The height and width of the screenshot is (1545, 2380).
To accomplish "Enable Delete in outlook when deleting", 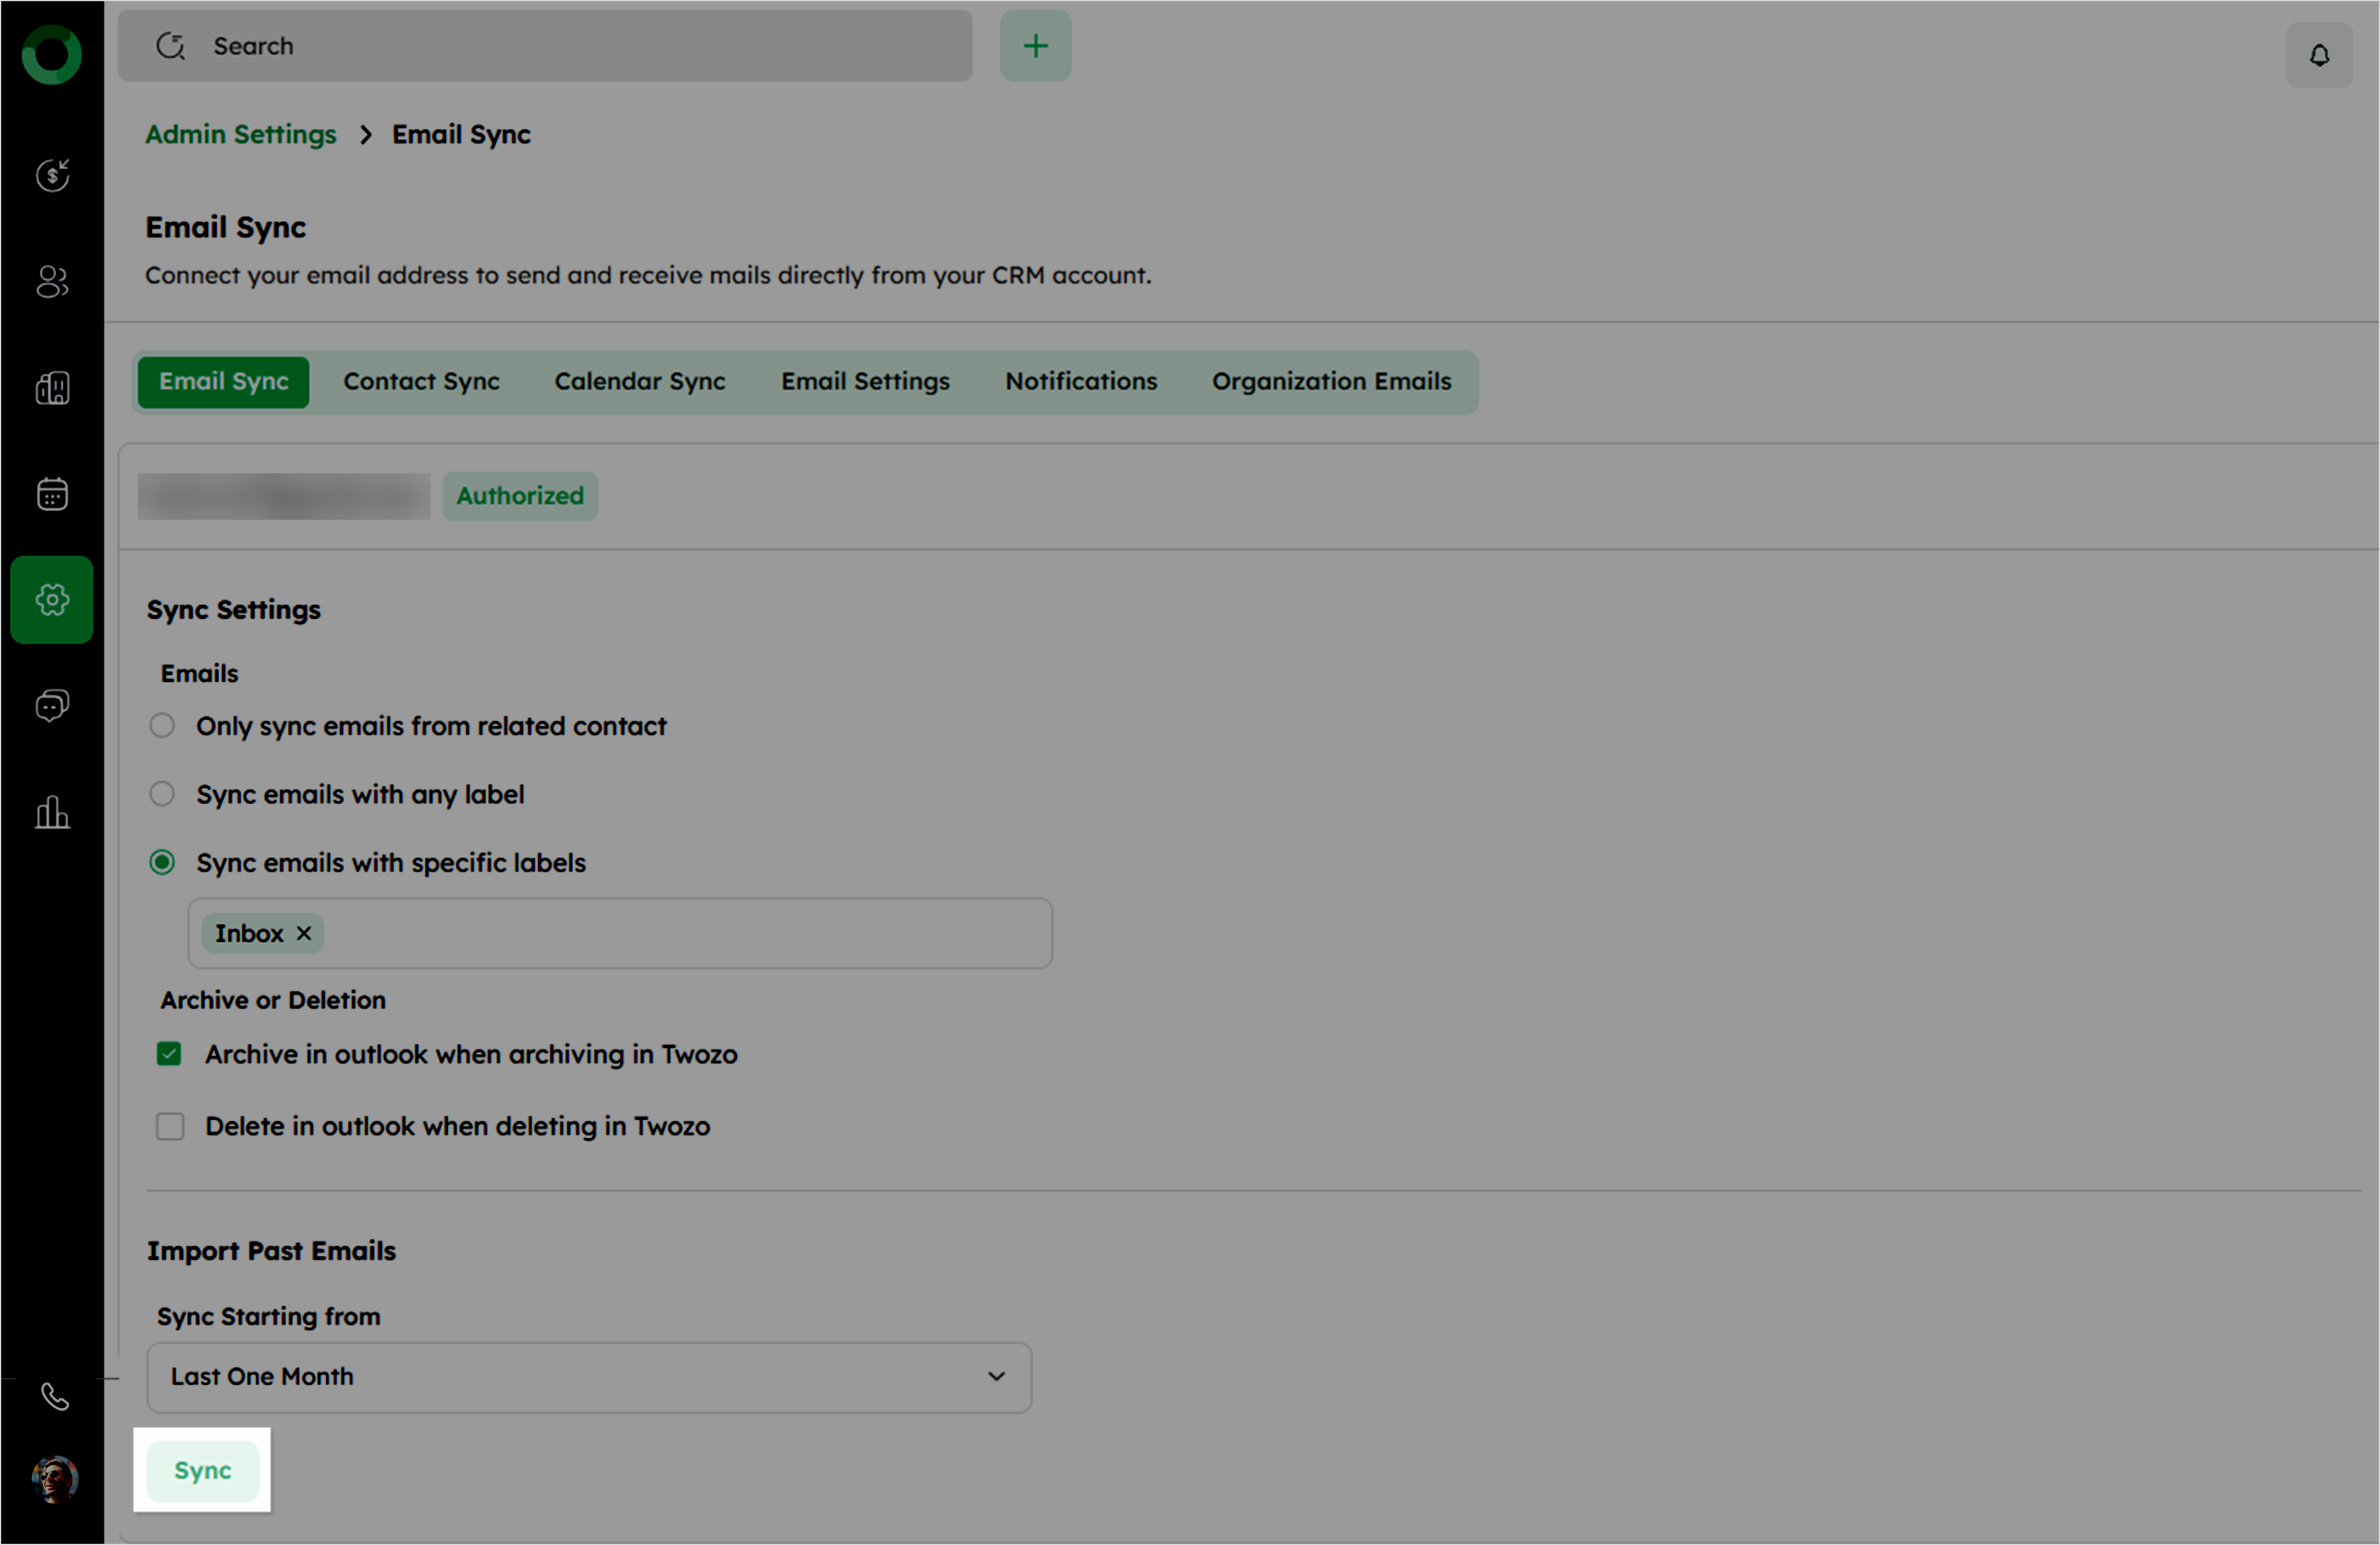I will click(x=169, y=1127).
